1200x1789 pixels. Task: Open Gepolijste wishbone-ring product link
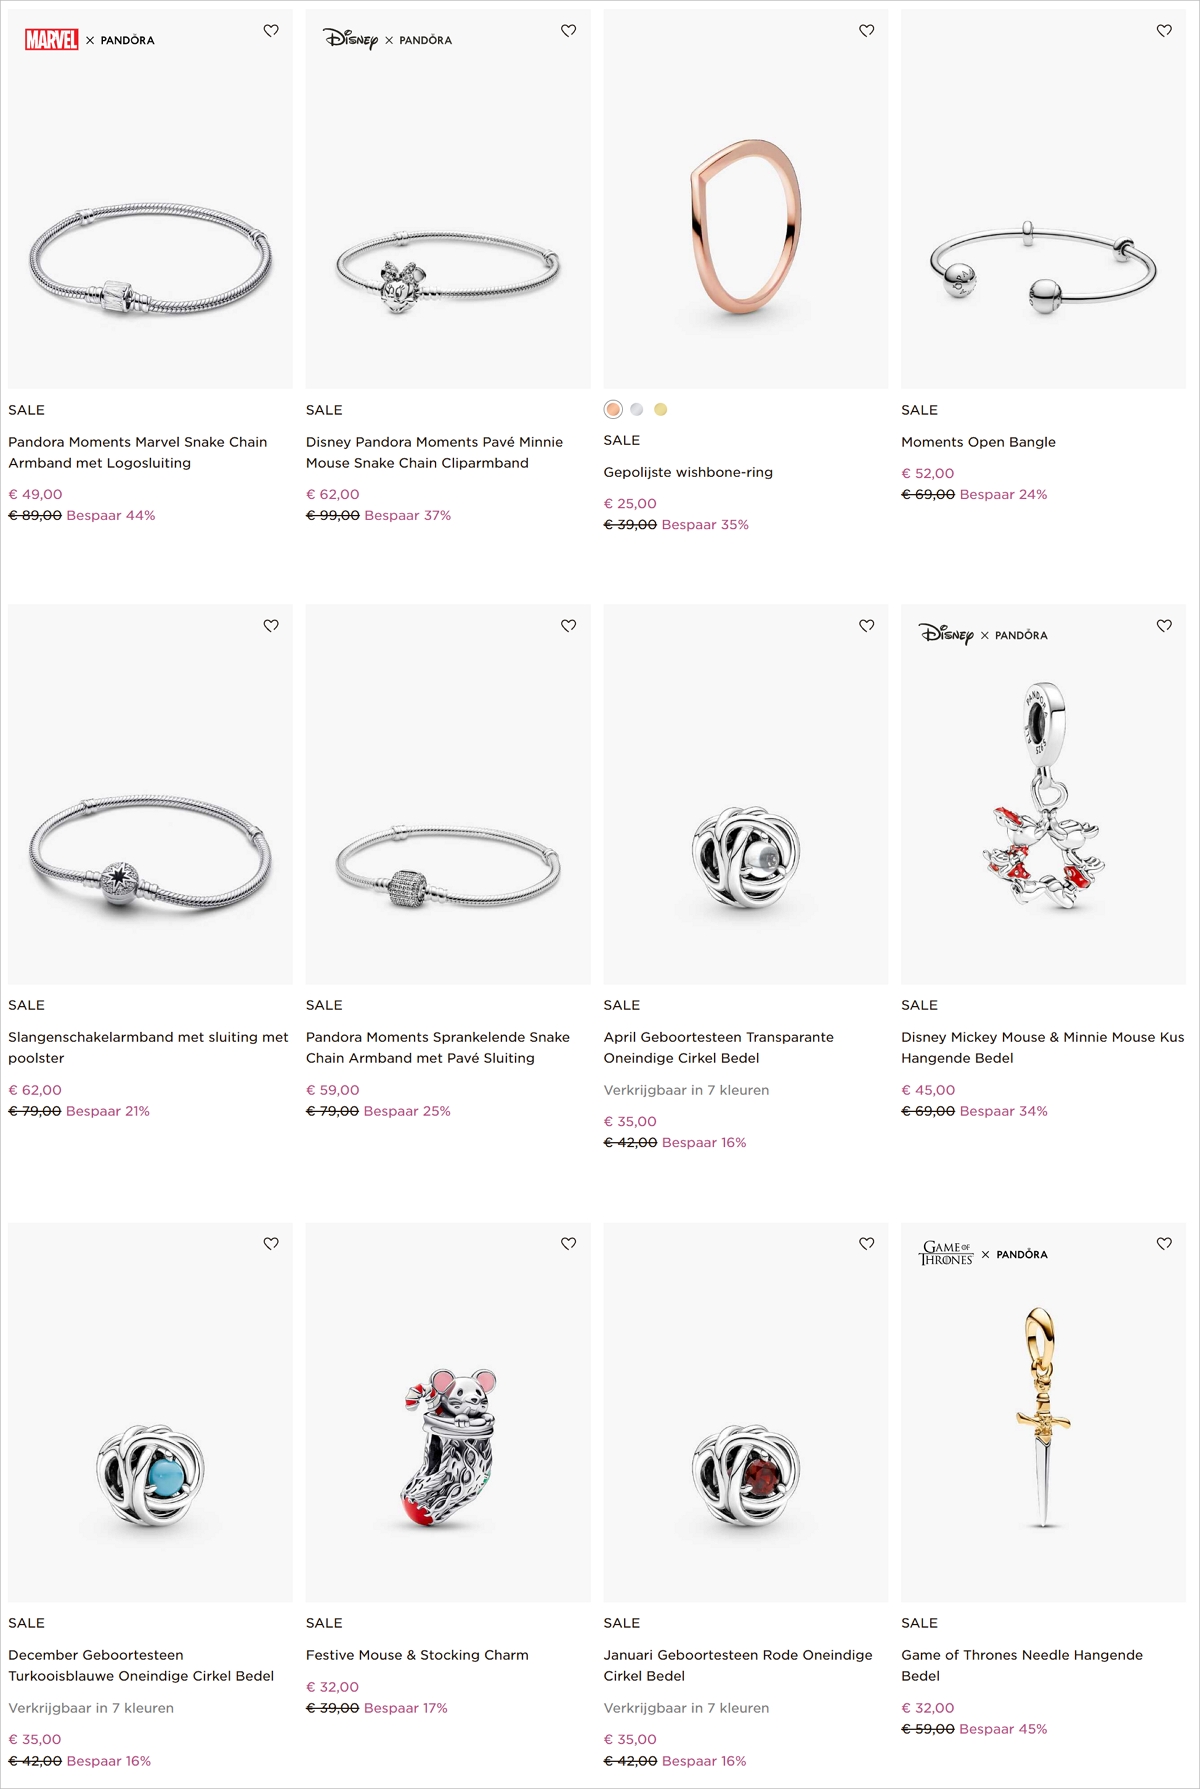(688, 472)
